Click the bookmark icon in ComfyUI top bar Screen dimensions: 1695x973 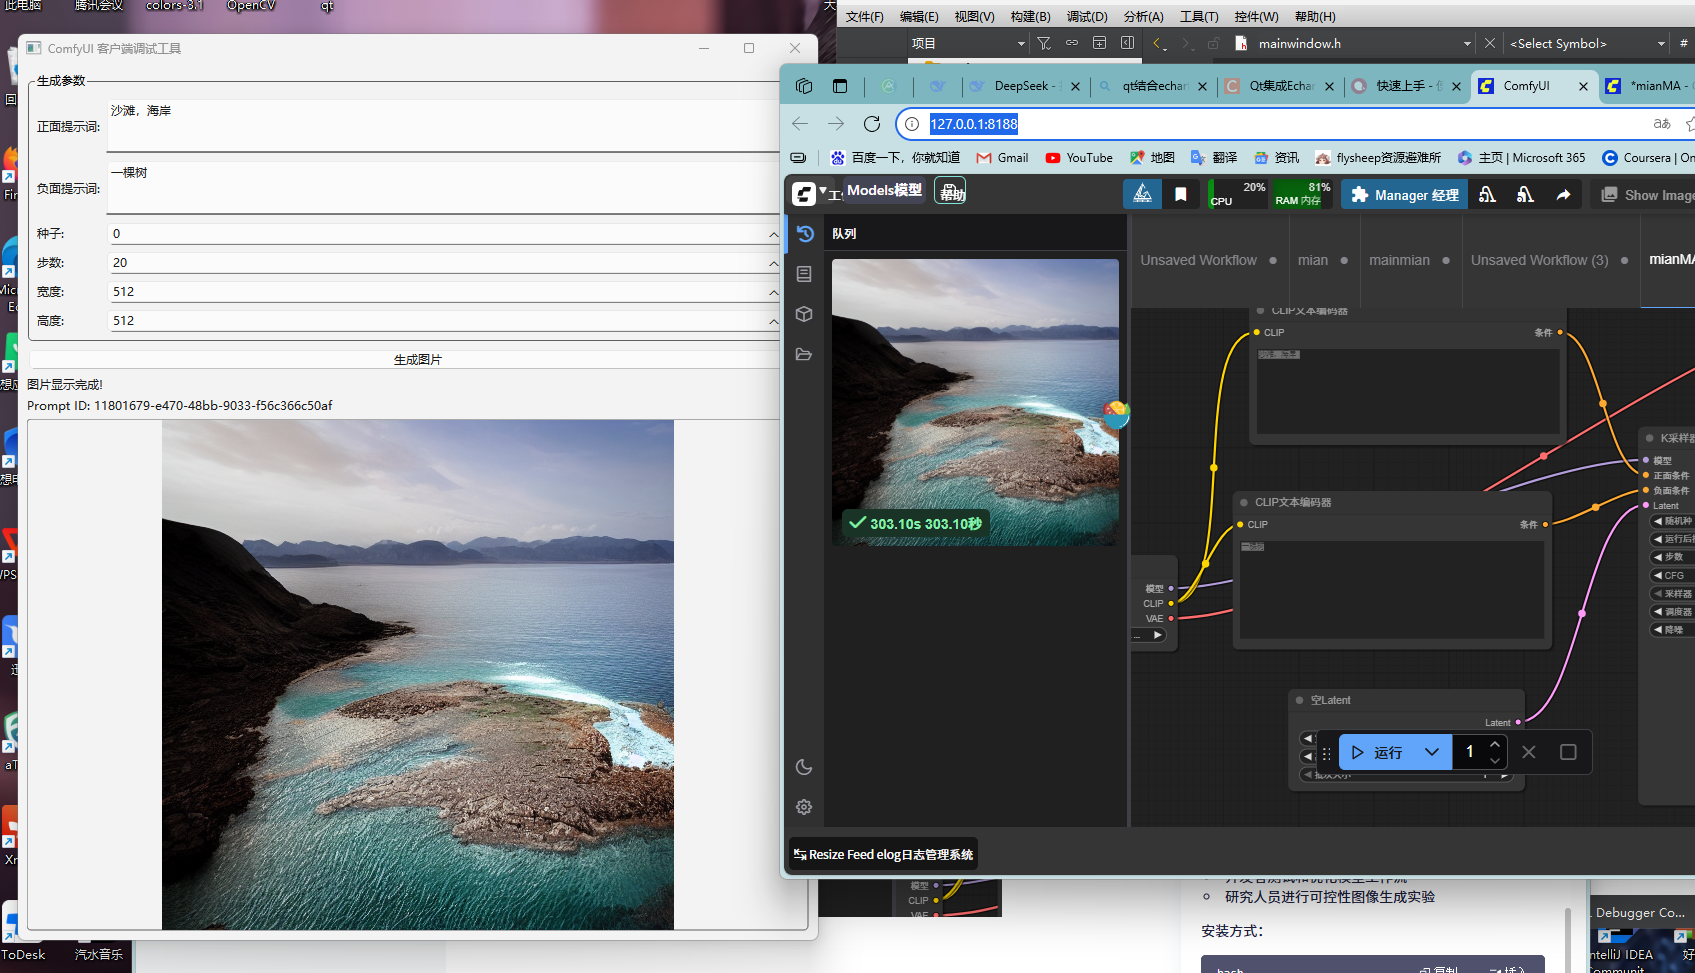[1181, 194]
